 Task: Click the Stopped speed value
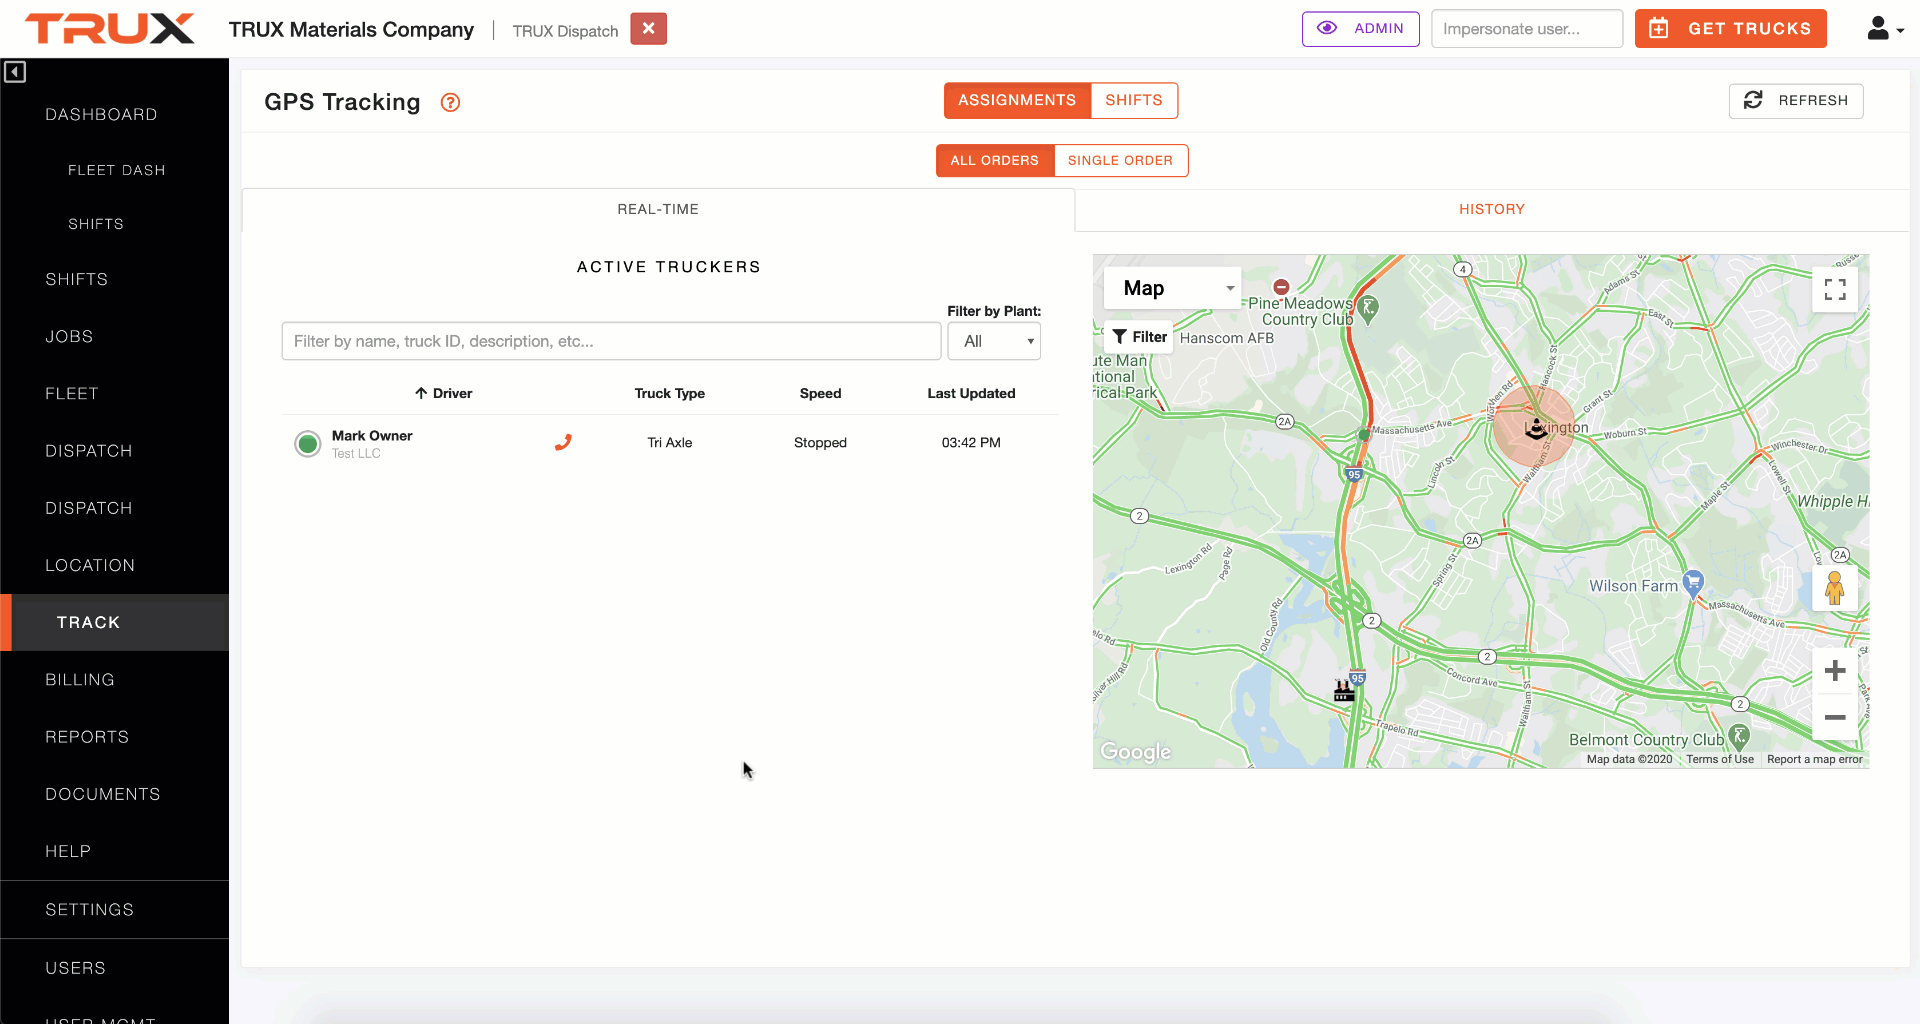[x=820, y=442]
